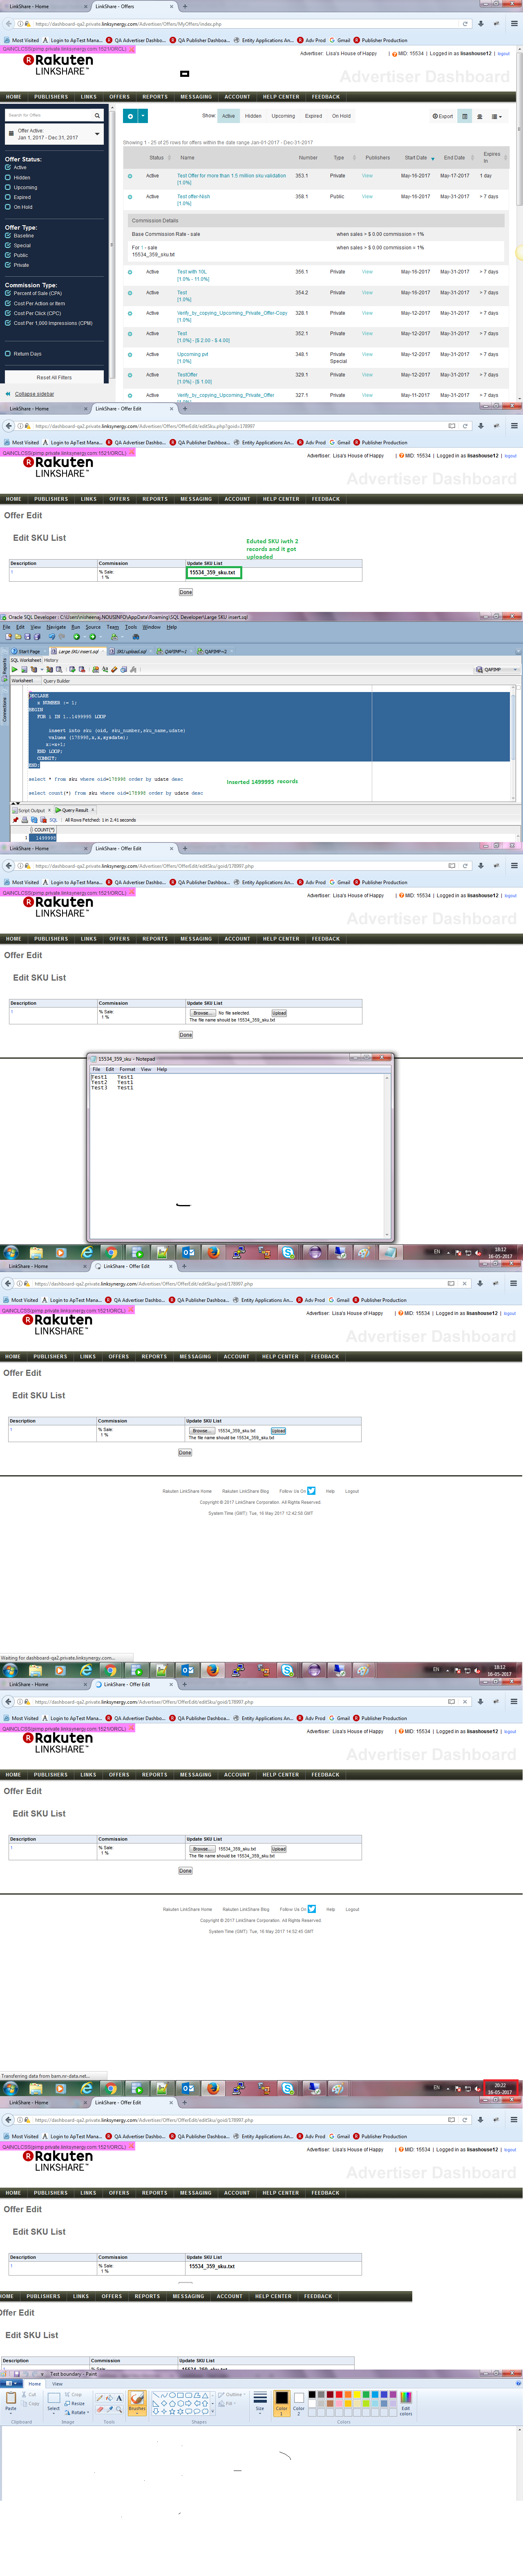The image size is (523, 2576).
Task: Enable the Return Days checkbox
Action: click(8, 354)
